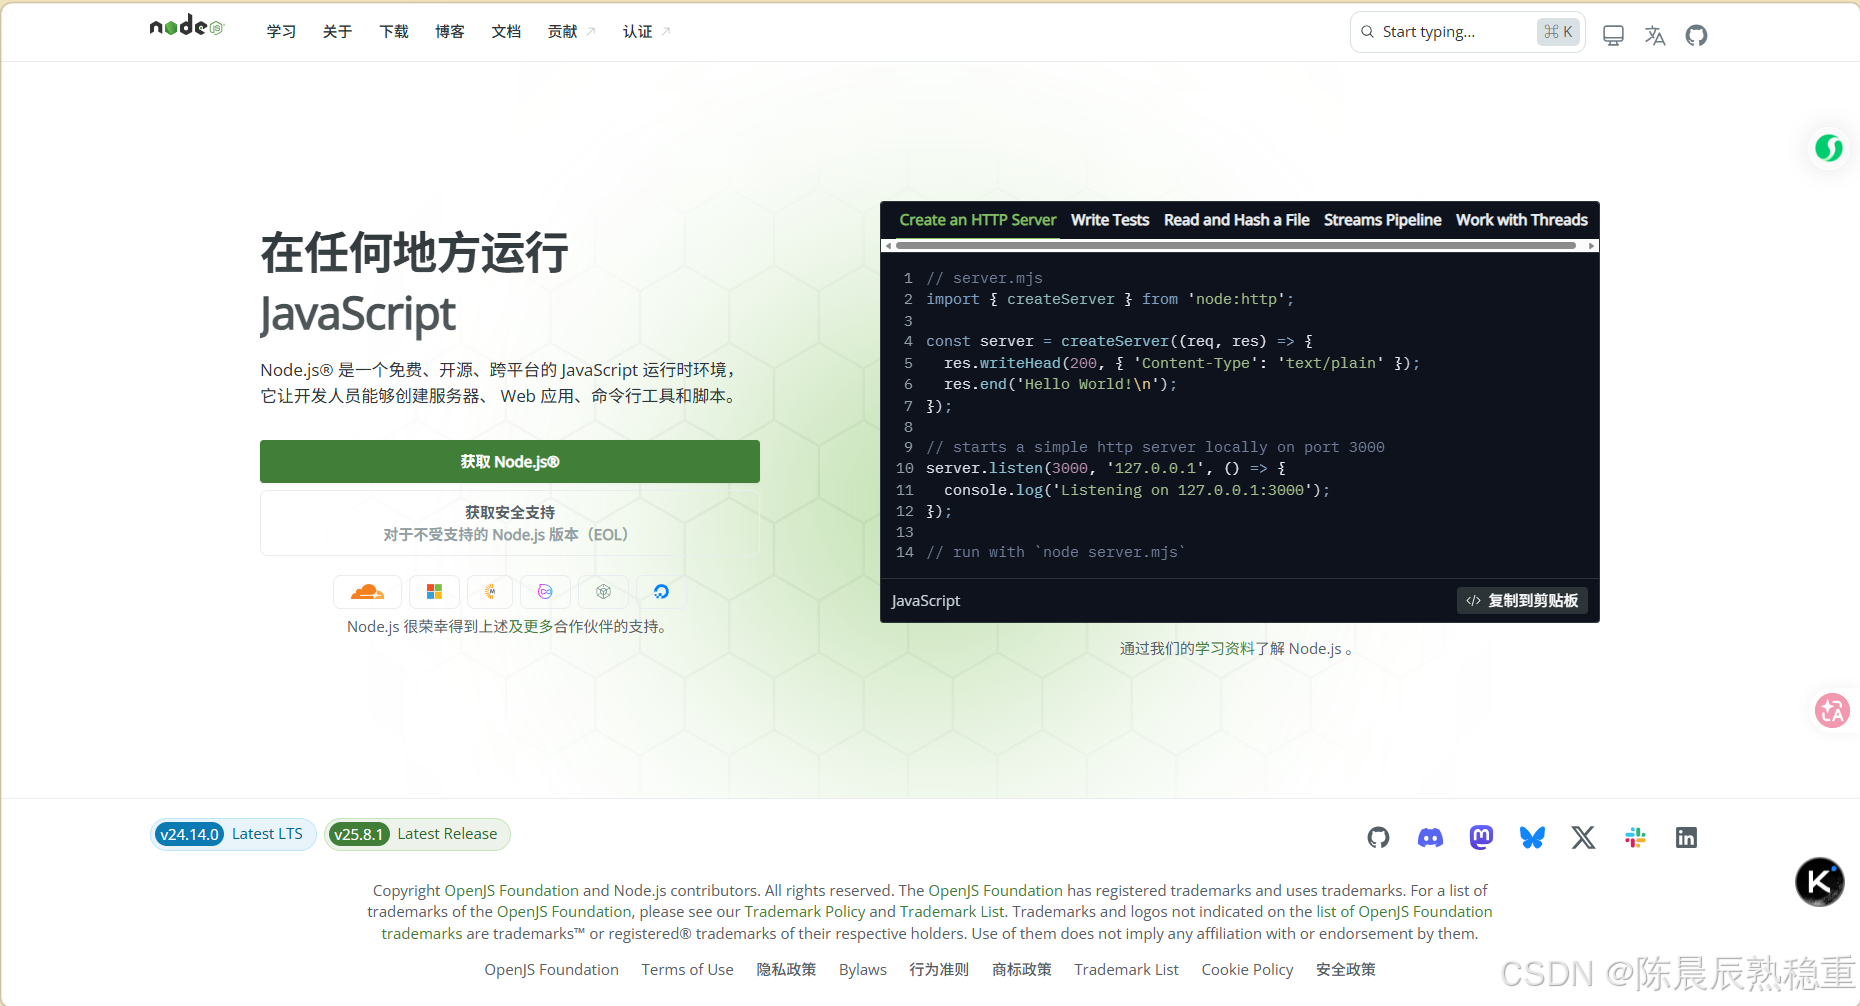Click the gray cube partner logo
Viewport: 1860px width, 1006px height.
(603, 592)
